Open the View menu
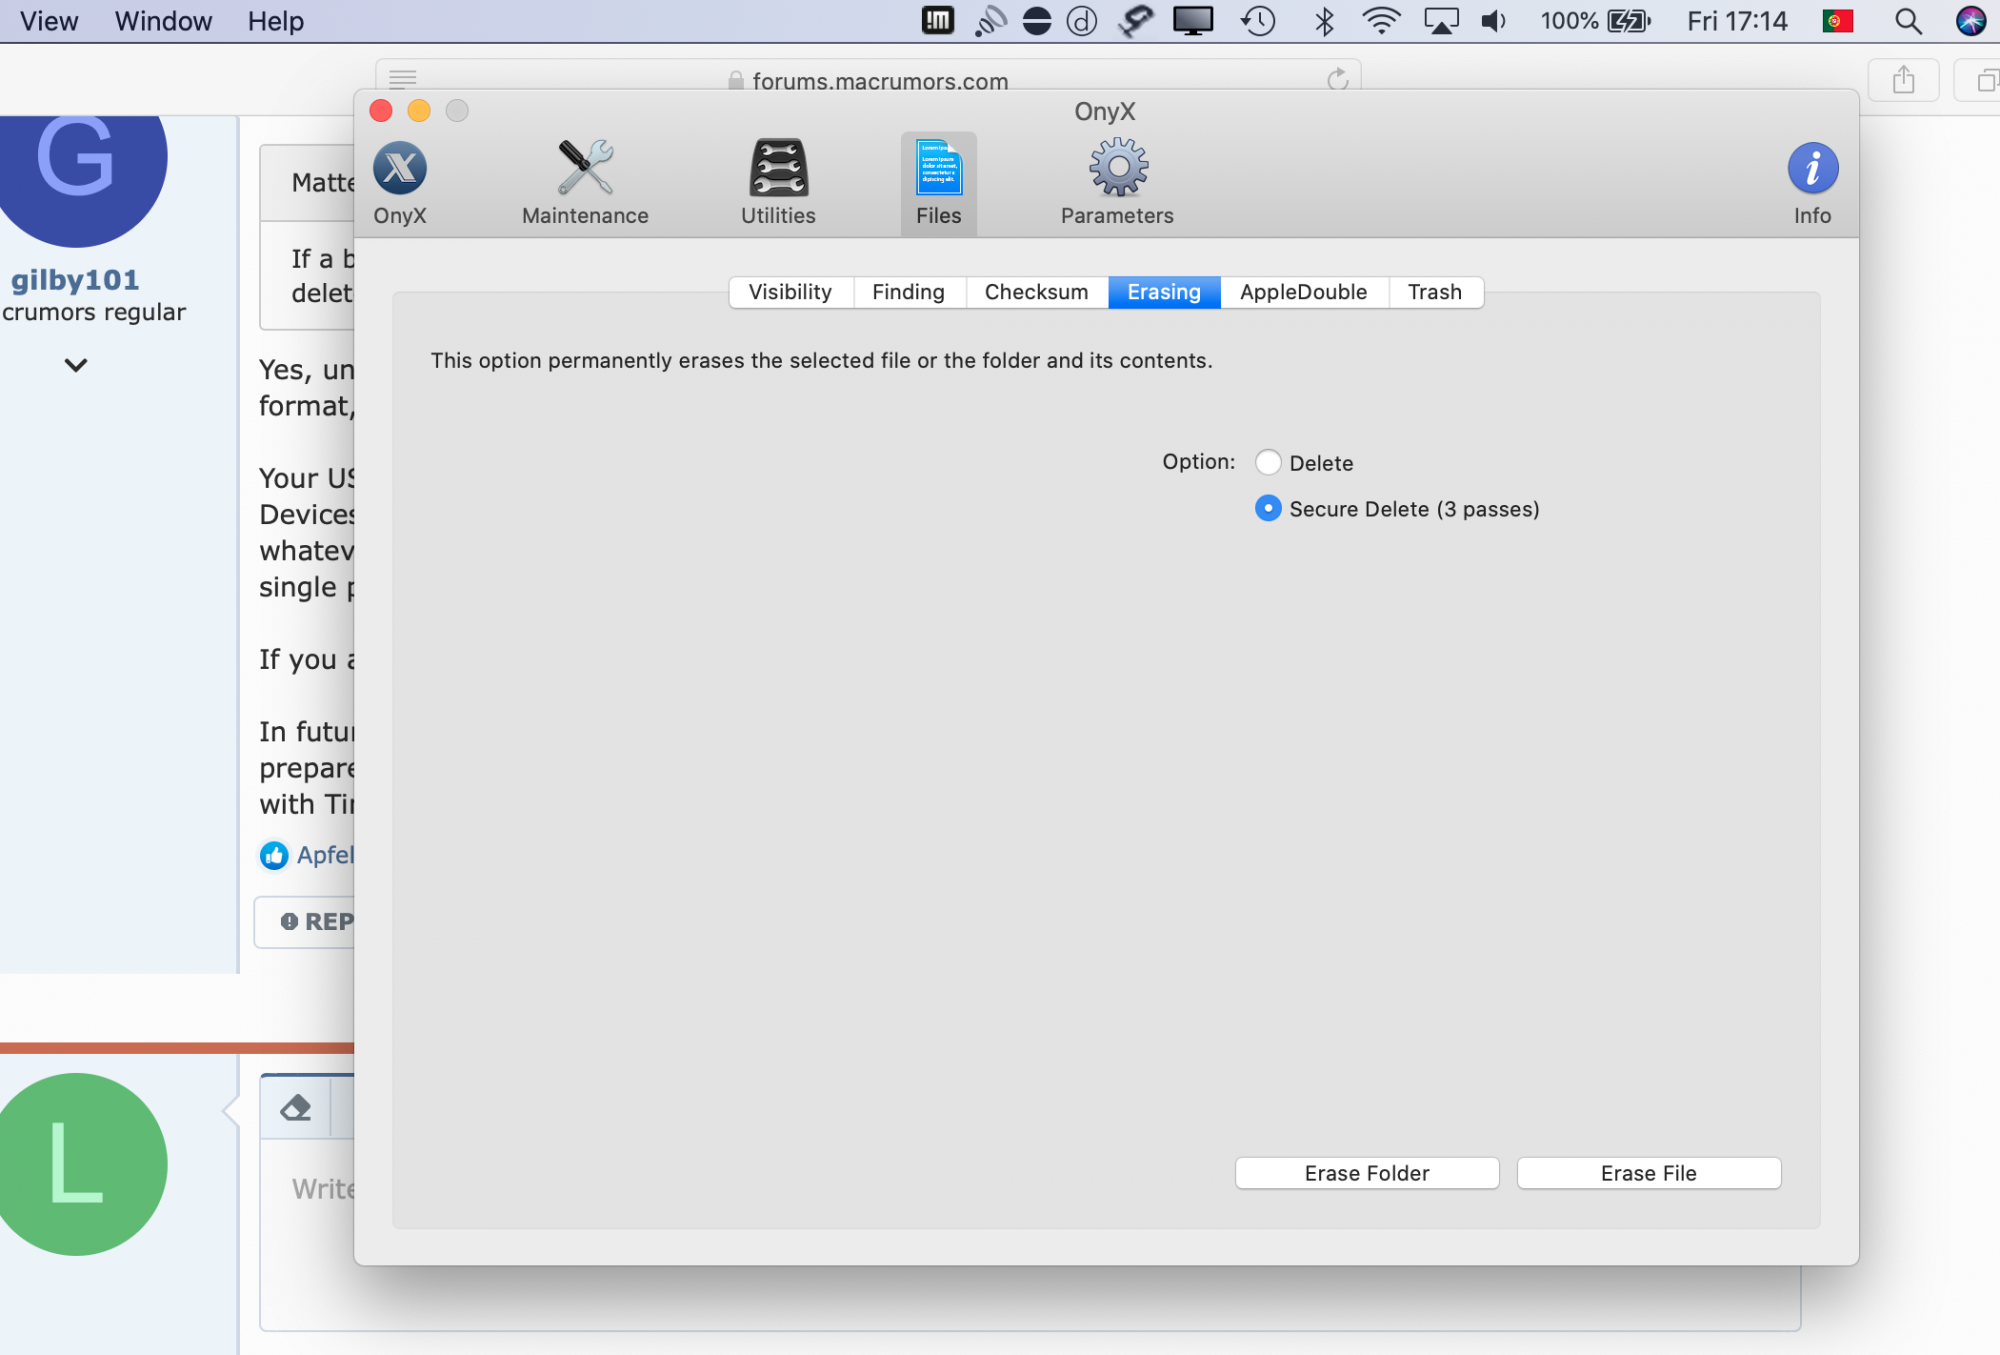This screenshot has width=2000, height=1355. [x=49, y=21]
